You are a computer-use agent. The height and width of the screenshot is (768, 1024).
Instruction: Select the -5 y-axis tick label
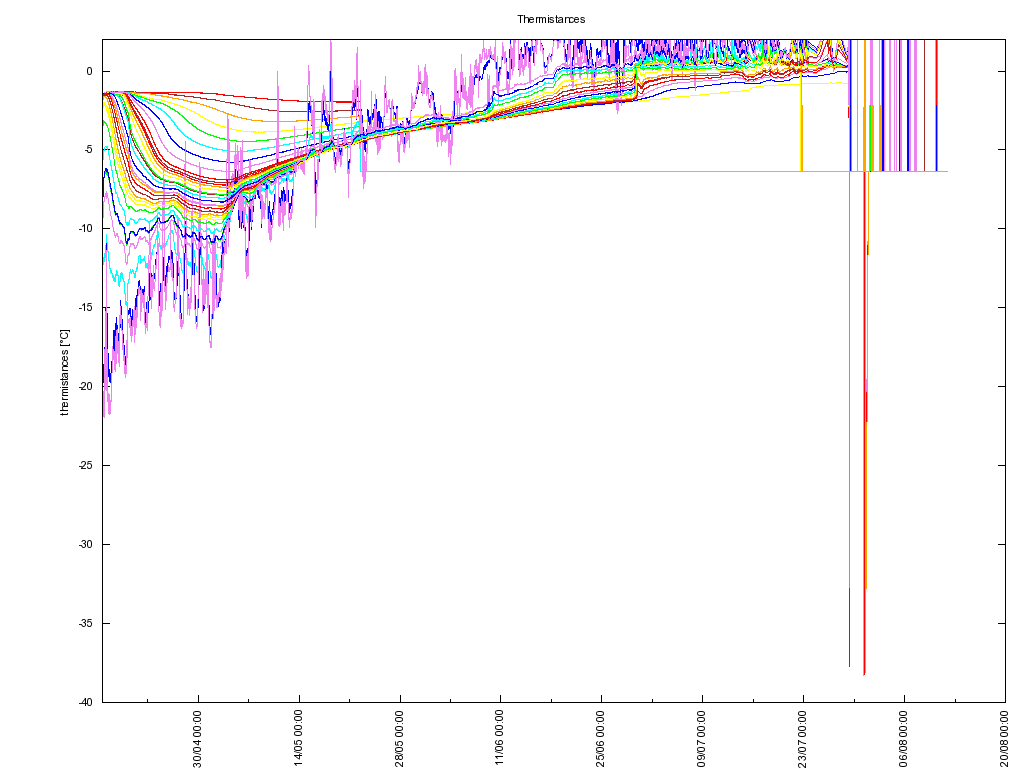87,150
